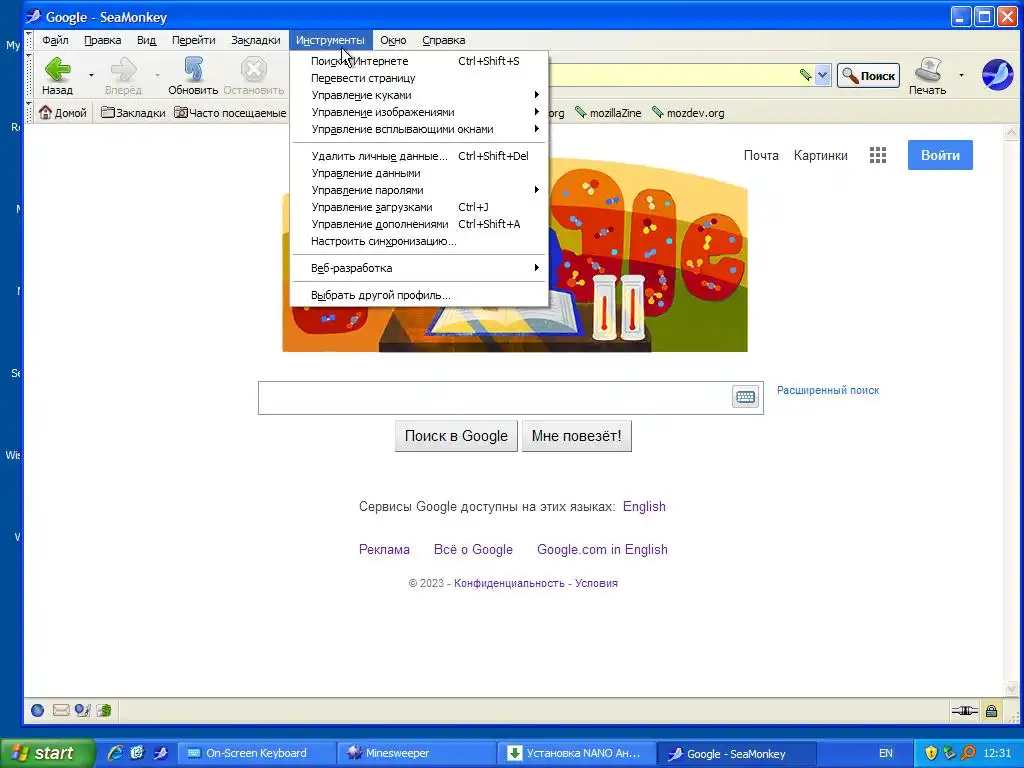Open the Print button dropdown arrow
This screenshot has height=768, width=1024.
[961, 75]
